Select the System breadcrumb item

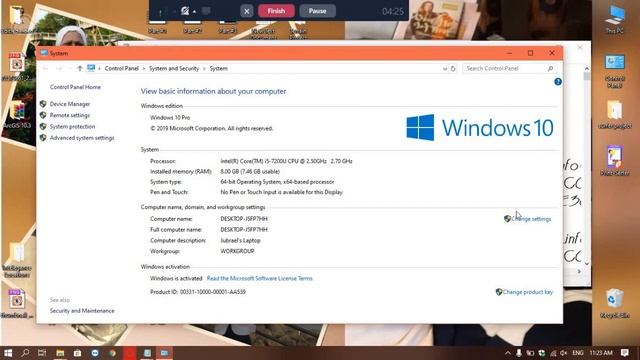[219, 69]
